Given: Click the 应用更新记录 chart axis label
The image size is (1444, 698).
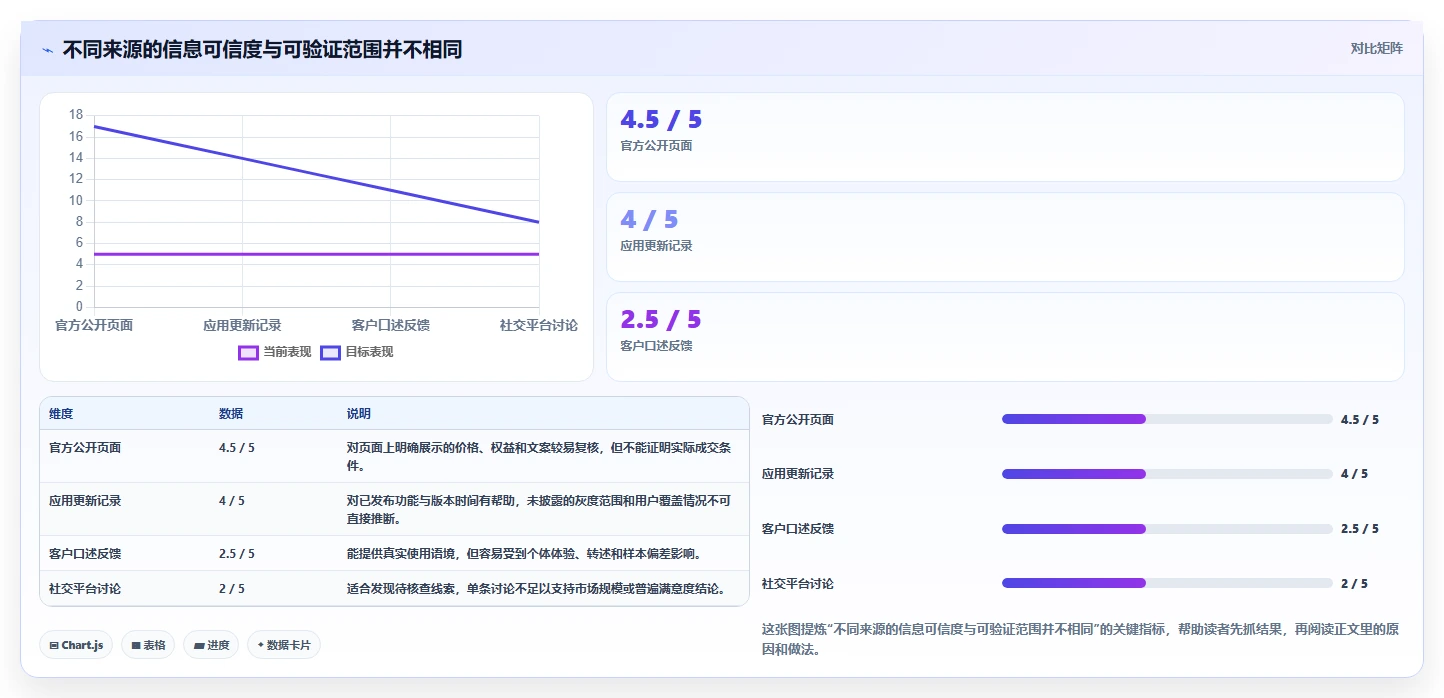Looking at the screenshot, I should [242, 325].
